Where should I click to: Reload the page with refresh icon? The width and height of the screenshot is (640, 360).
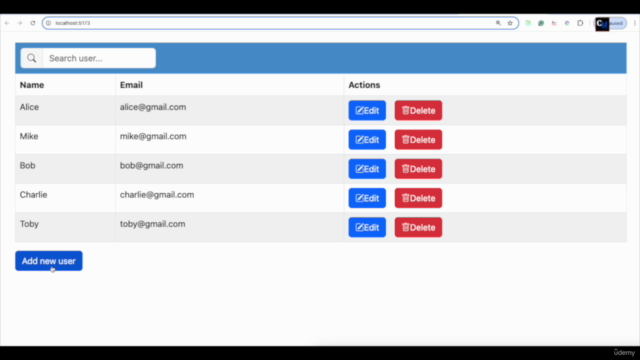click(x=33, y=23)
